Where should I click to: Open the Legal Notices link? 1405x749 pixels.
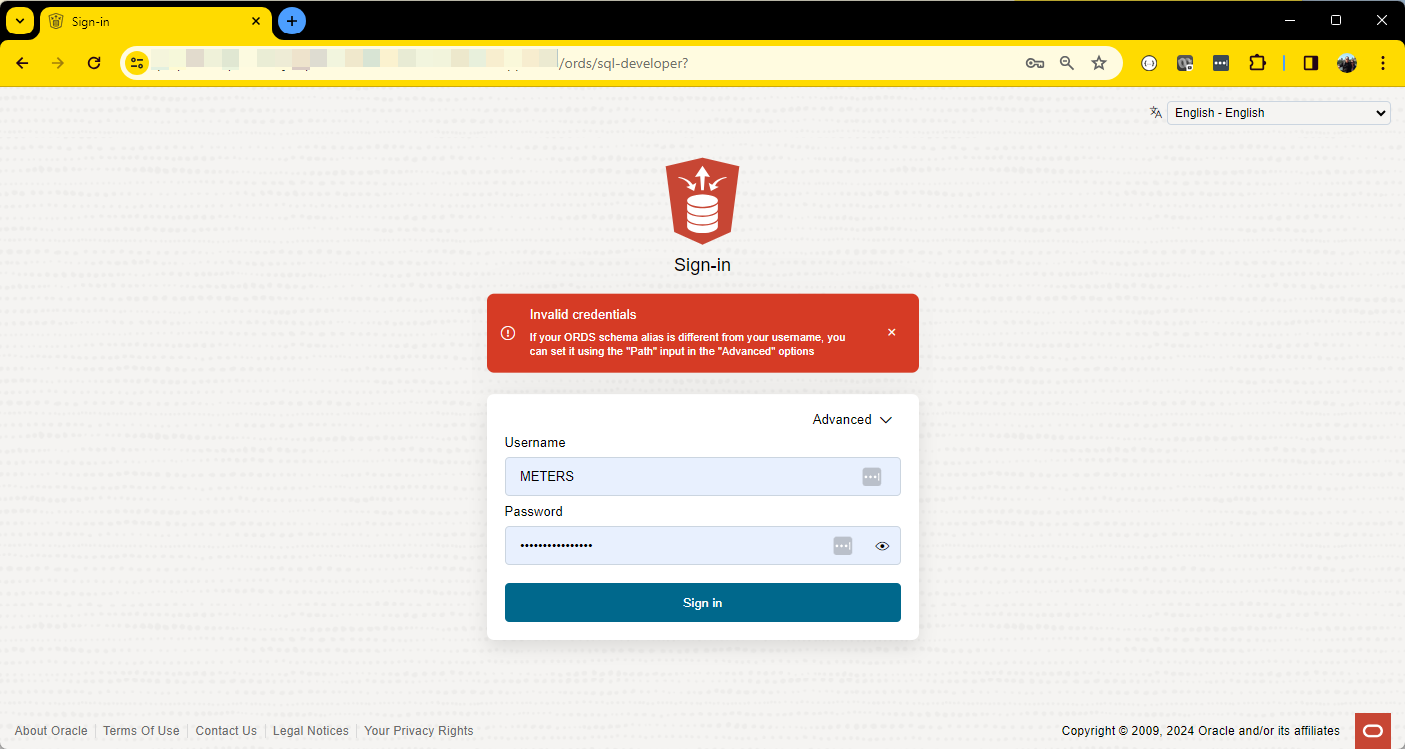[x=311, y=731]
